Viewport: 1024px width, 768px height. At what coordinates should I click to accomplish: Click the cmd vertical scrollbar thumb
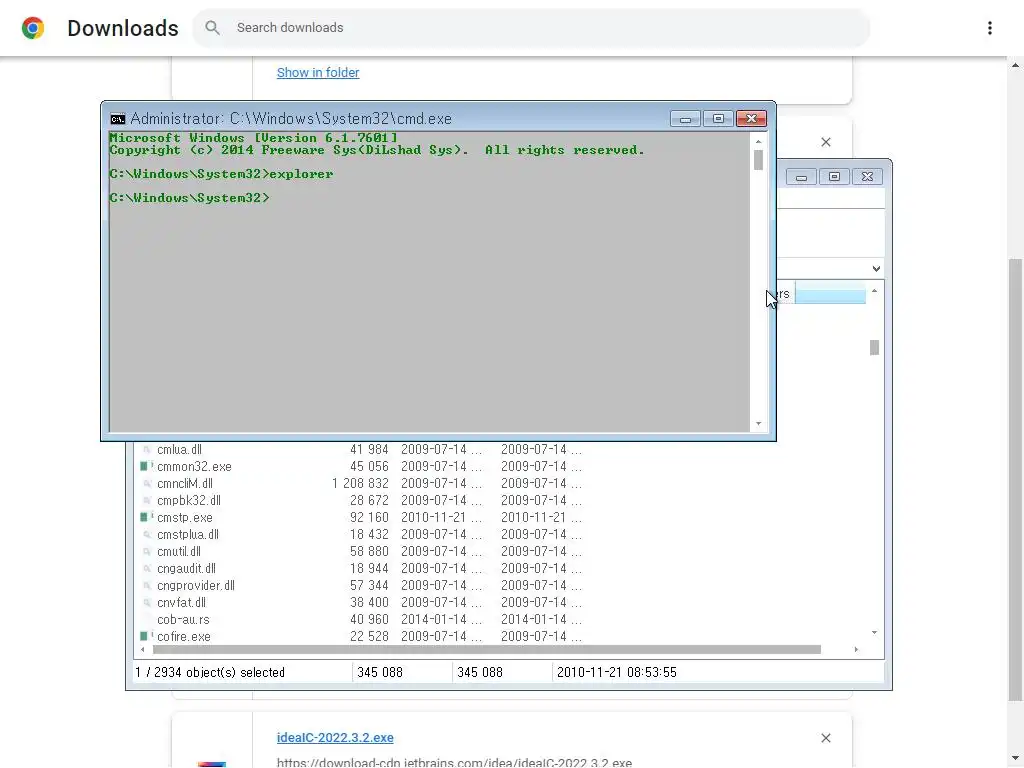[758, 160]
